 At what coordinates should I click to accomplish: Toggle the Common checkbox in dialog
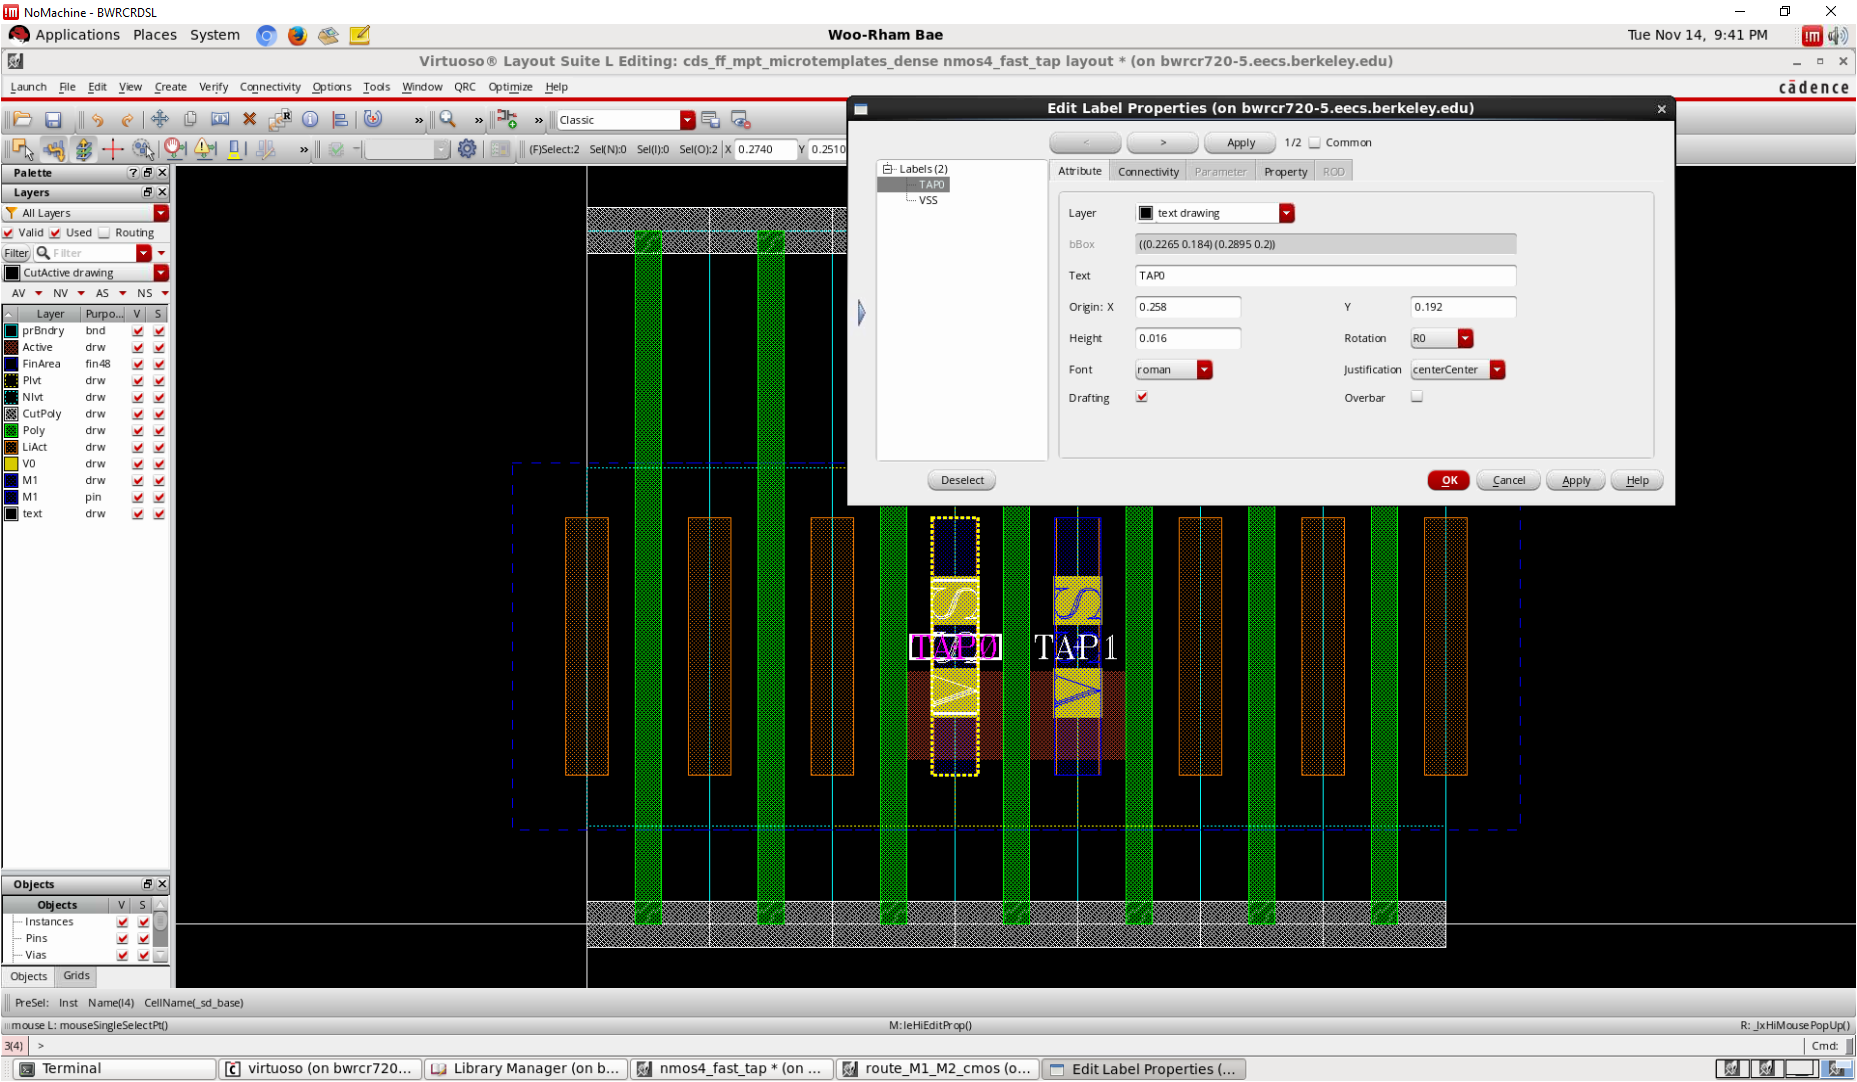click(1315, 143)
